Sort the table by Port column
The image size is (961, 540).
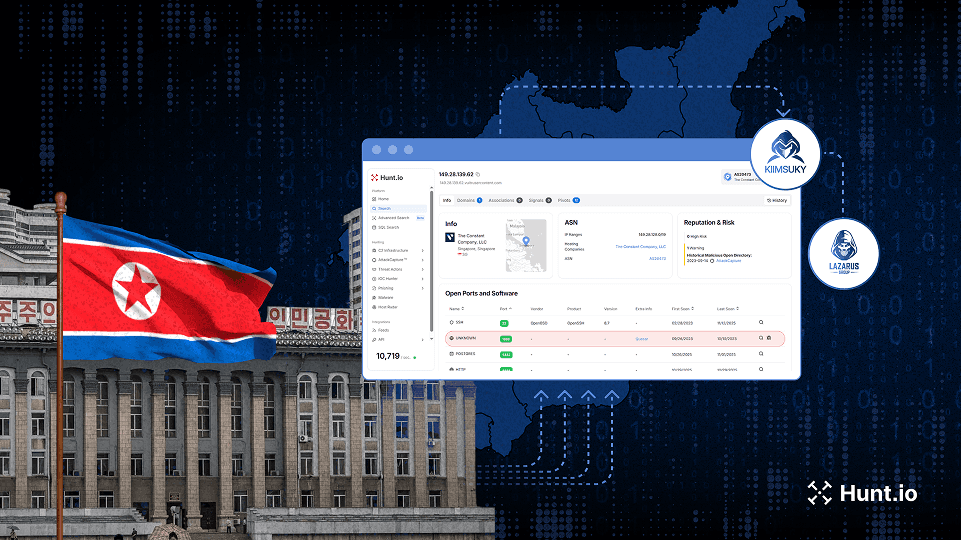[506, 309]
